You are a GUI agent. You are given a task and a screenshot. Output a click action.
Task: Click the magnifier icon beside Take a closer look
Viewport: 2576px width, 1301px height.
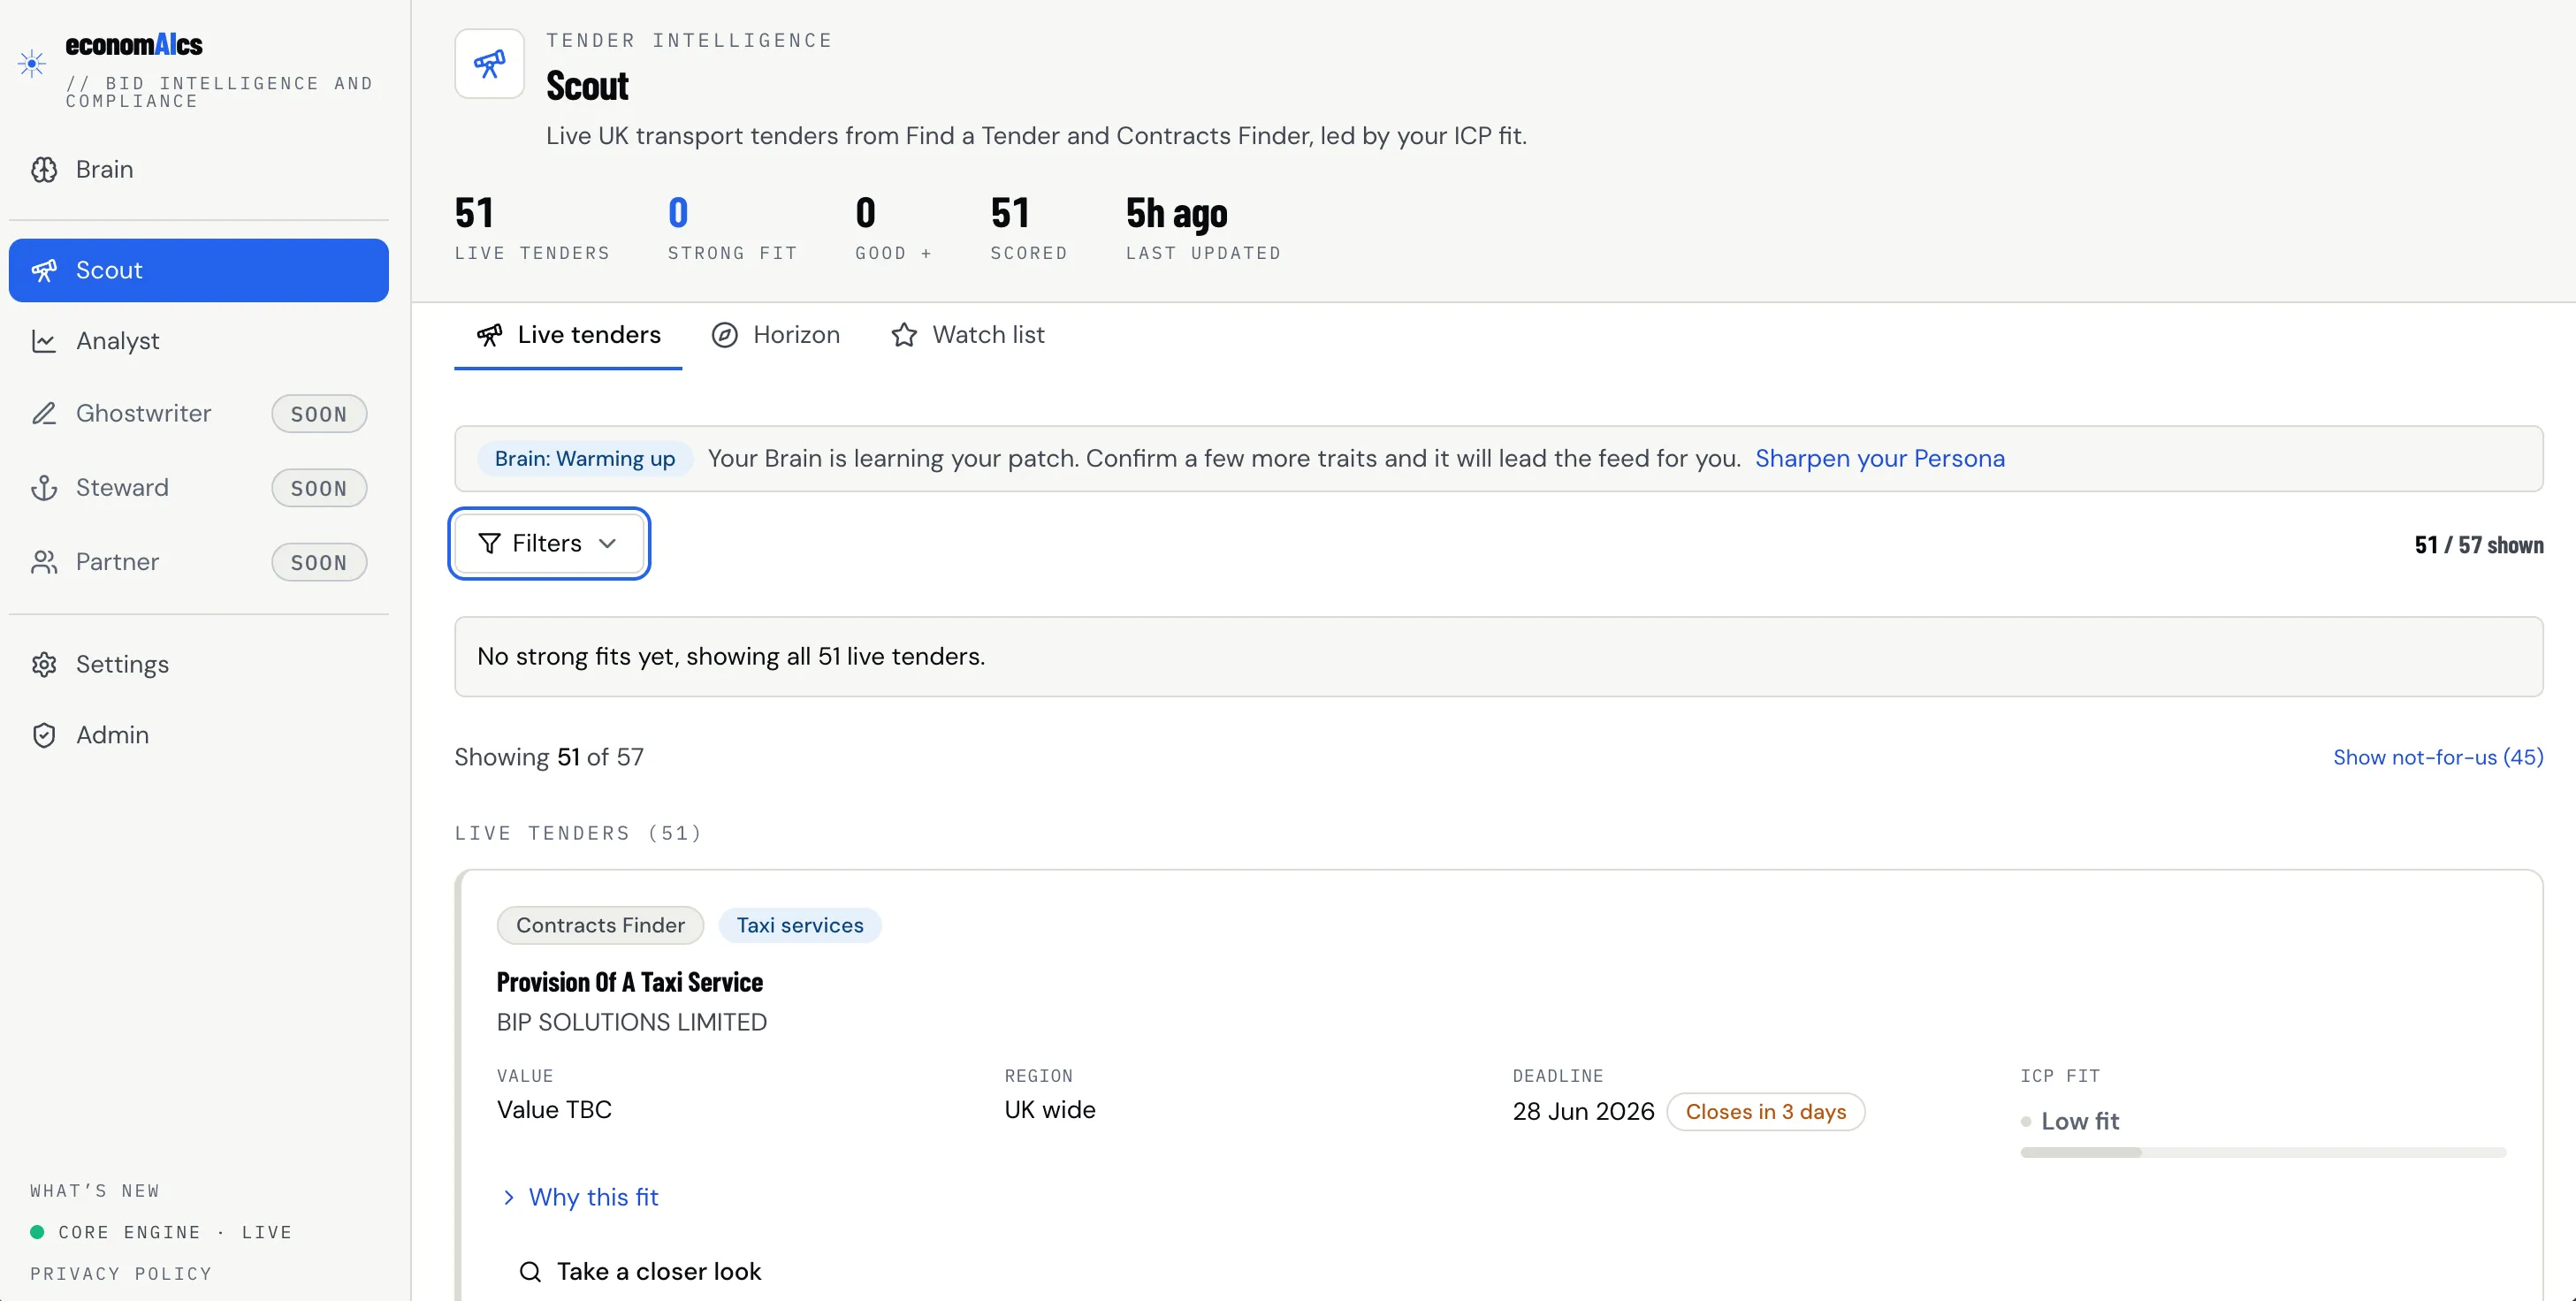coord(531,1271)
